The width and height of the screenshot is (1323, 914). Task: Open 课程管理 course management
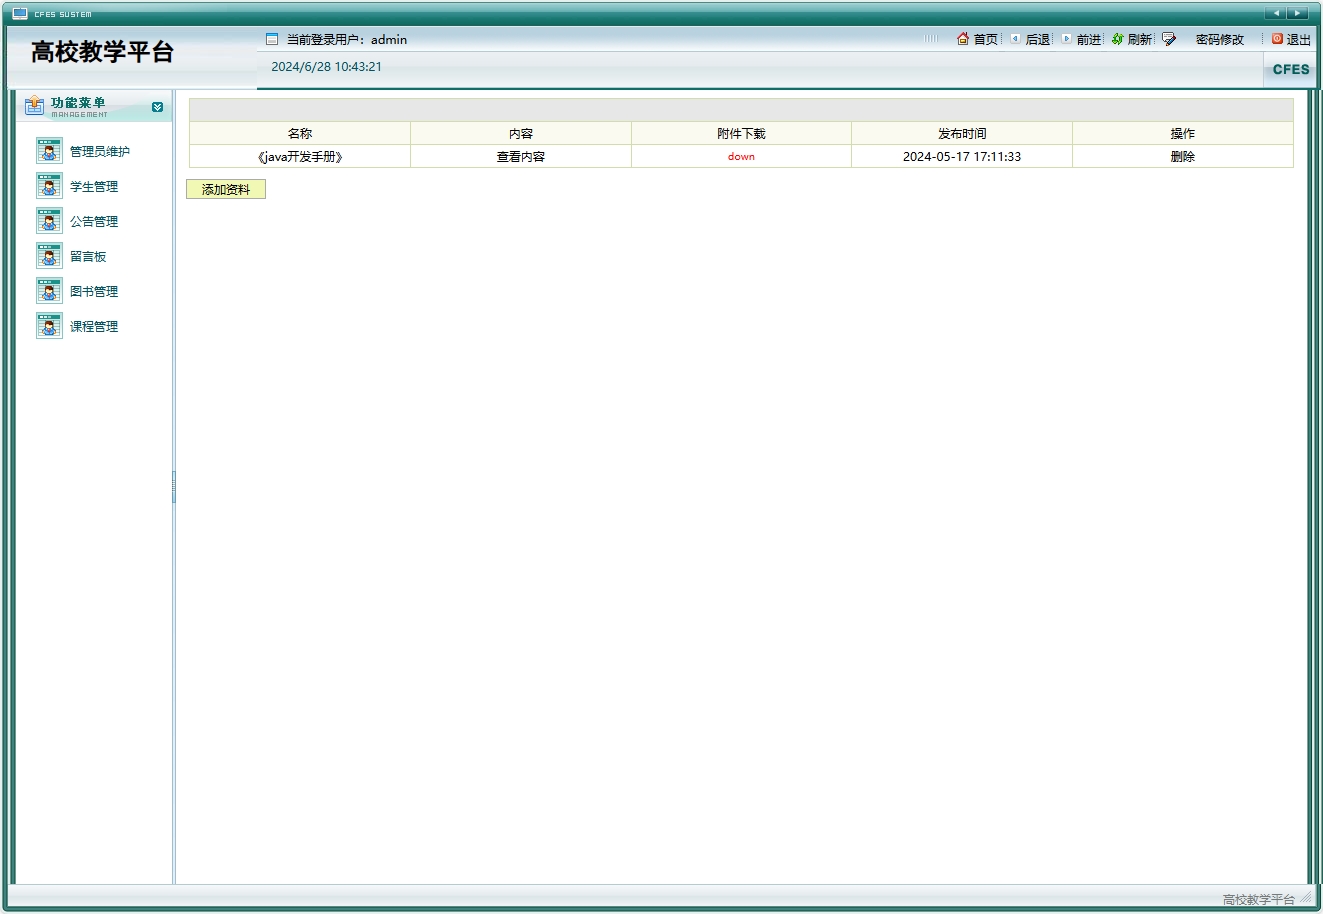click(x=93, y=326)
